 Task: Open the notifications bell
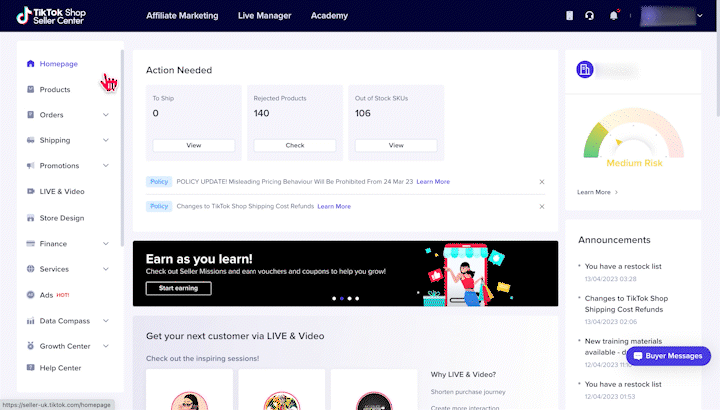(614, 16)
